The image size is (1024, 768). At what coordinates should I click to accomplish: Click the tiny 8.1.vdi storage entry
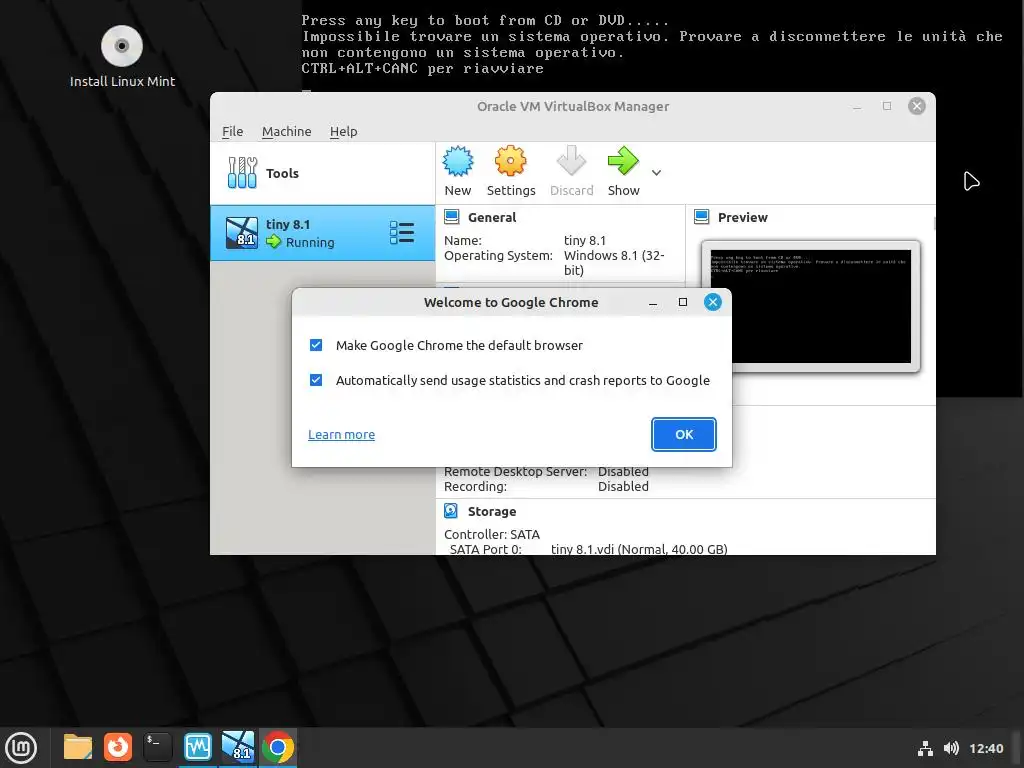[x=639, y=549]
